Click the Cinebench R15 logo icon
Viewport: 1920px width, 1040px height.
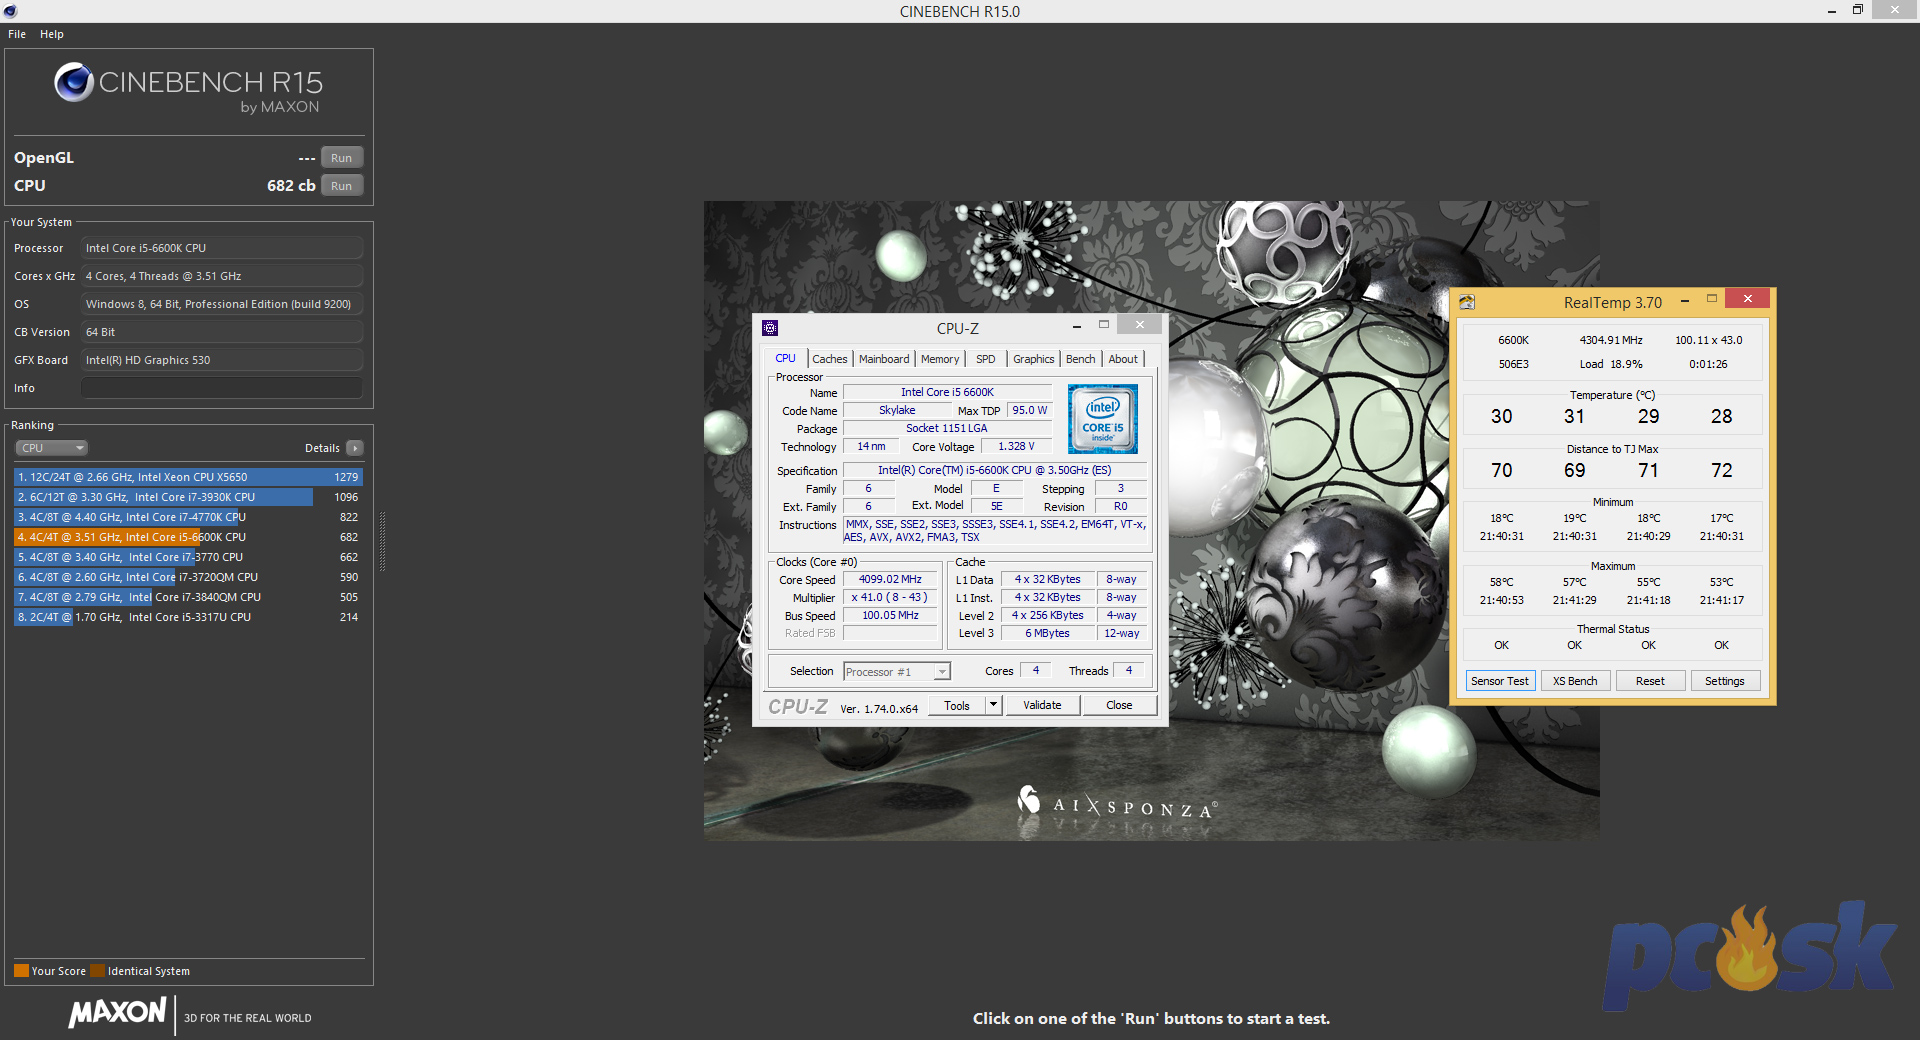[x=74, y=82]
